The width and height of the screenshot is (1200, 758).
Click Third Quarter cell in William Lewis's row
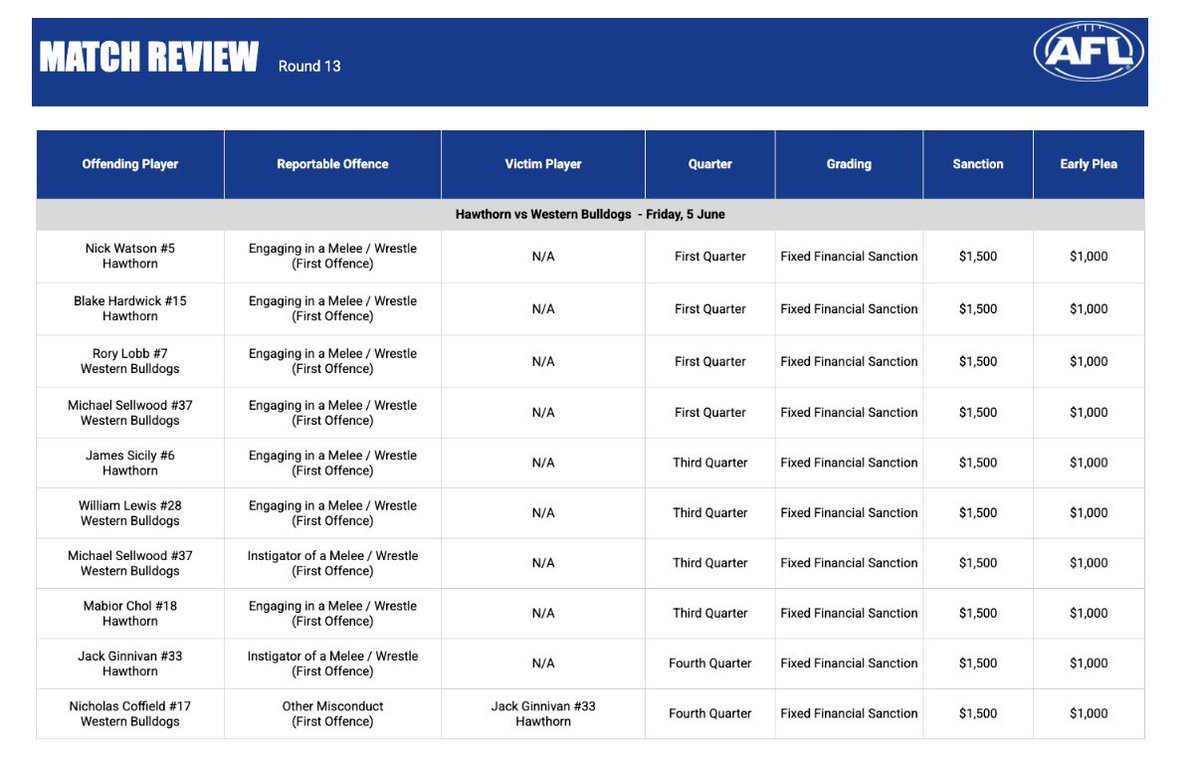tap(710, 513)
